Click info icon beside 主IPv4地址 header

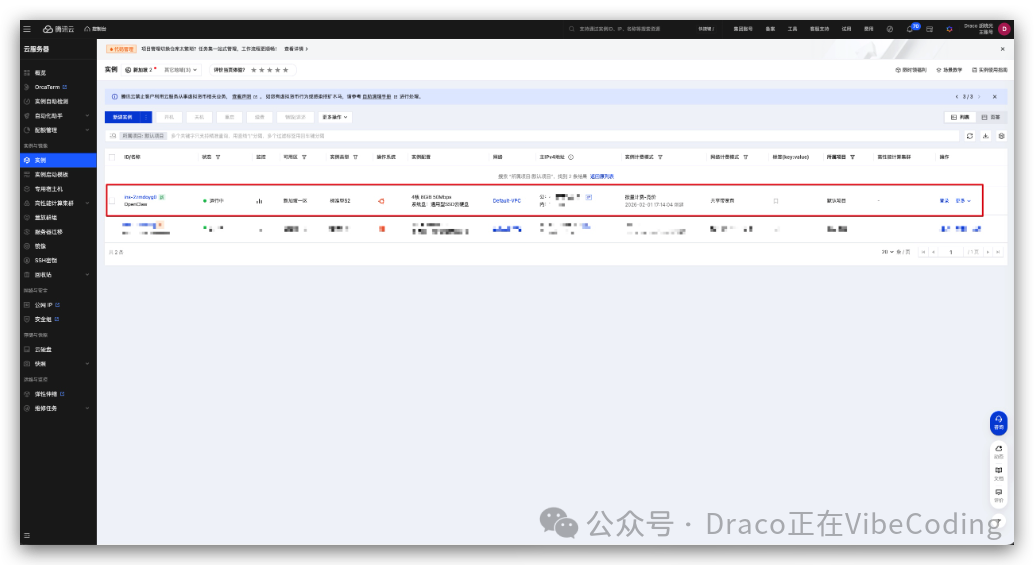[x=571, y=157]
